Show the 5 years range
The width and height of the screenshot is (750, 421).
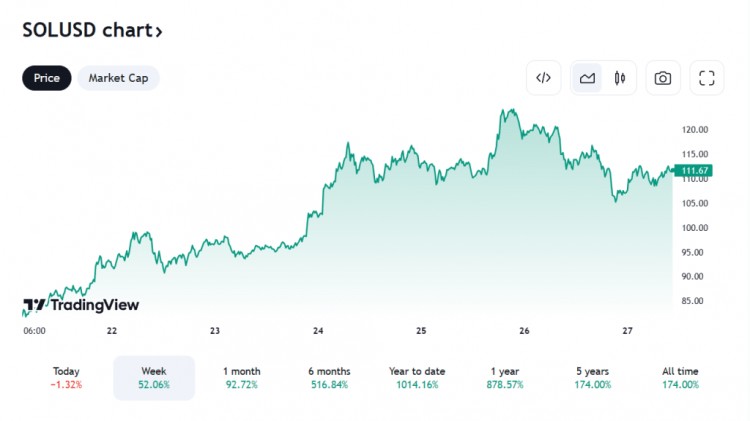pos(592,377)
